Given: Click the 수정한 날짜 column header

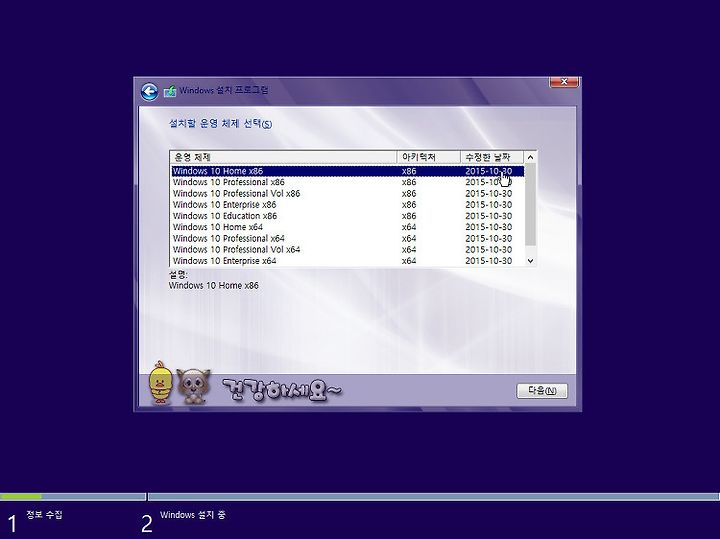Looking at the screenshot, I should (x=492, y=157).
